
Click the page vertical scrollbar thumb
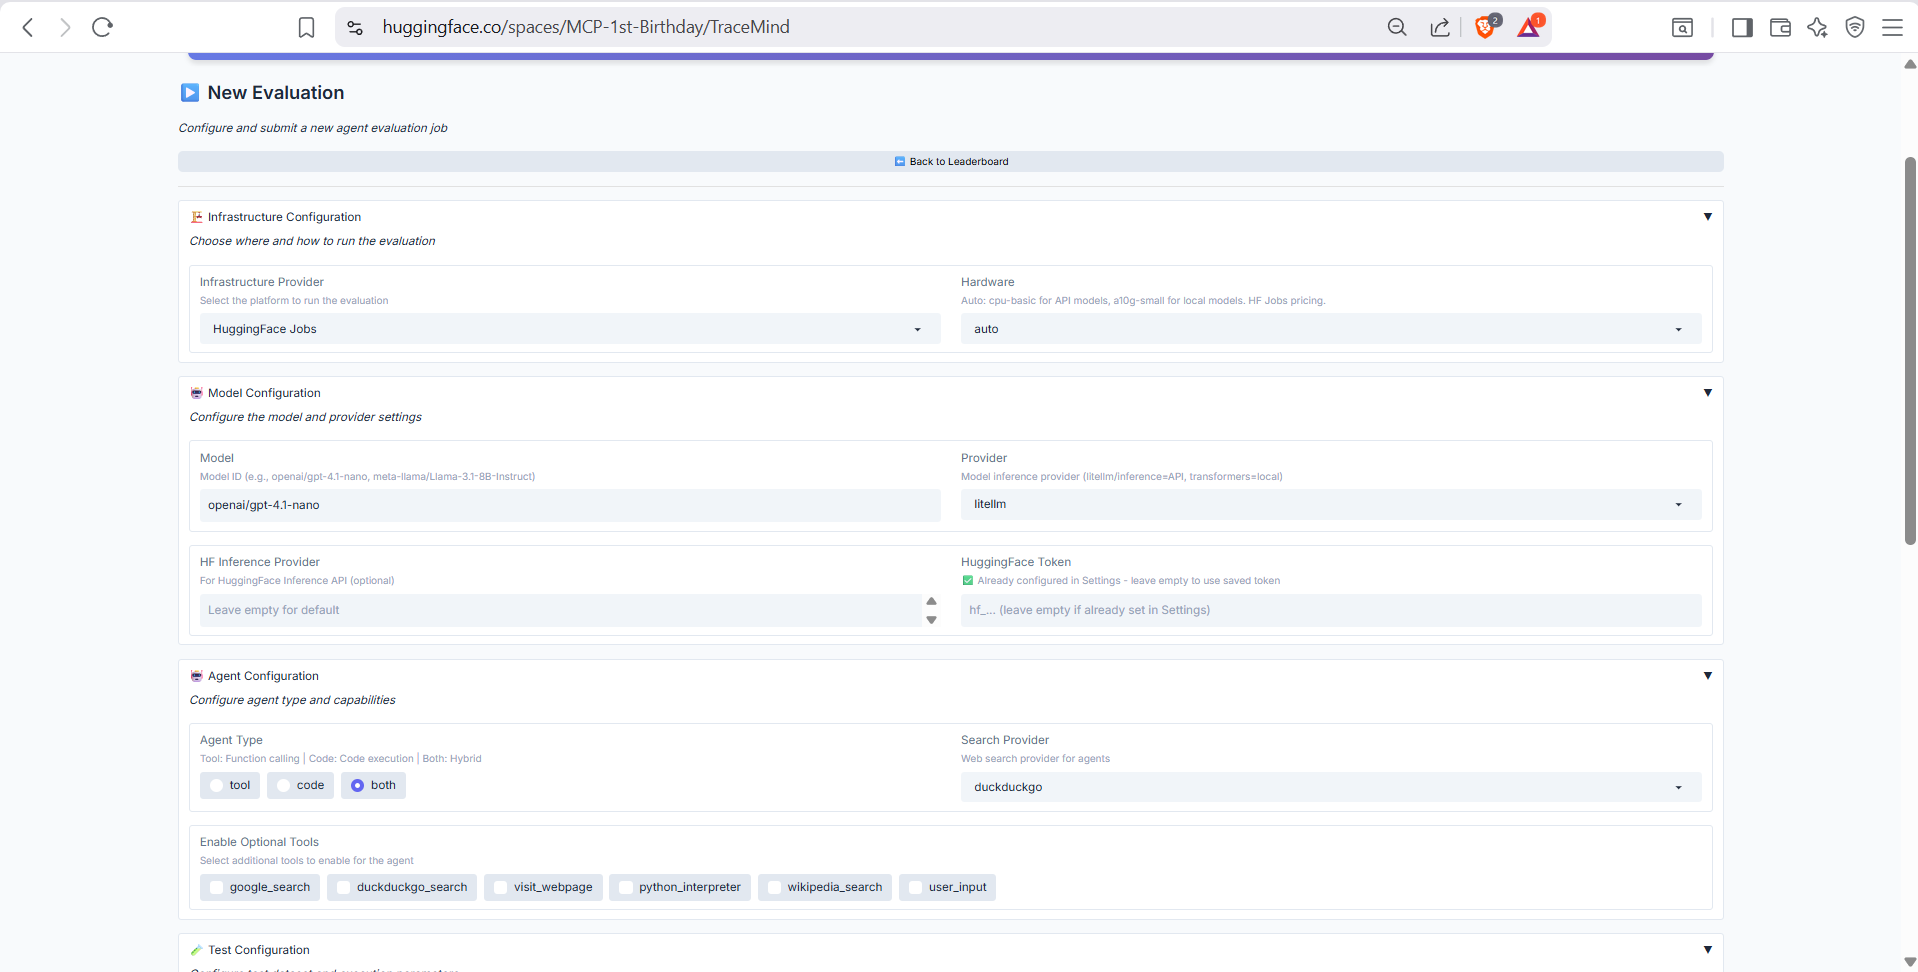(x=1910, y=350)
